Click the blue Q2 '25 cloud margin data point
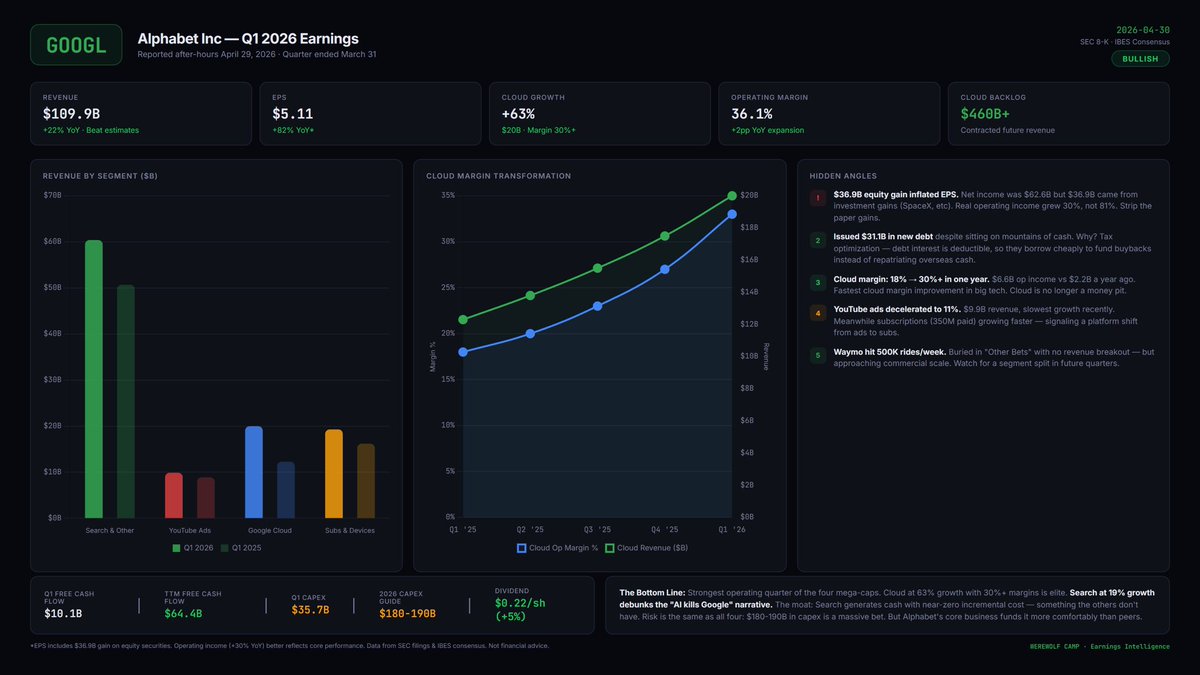This screenshot has height=675, width=1200. pyautogui.click(x=530, y=333)
